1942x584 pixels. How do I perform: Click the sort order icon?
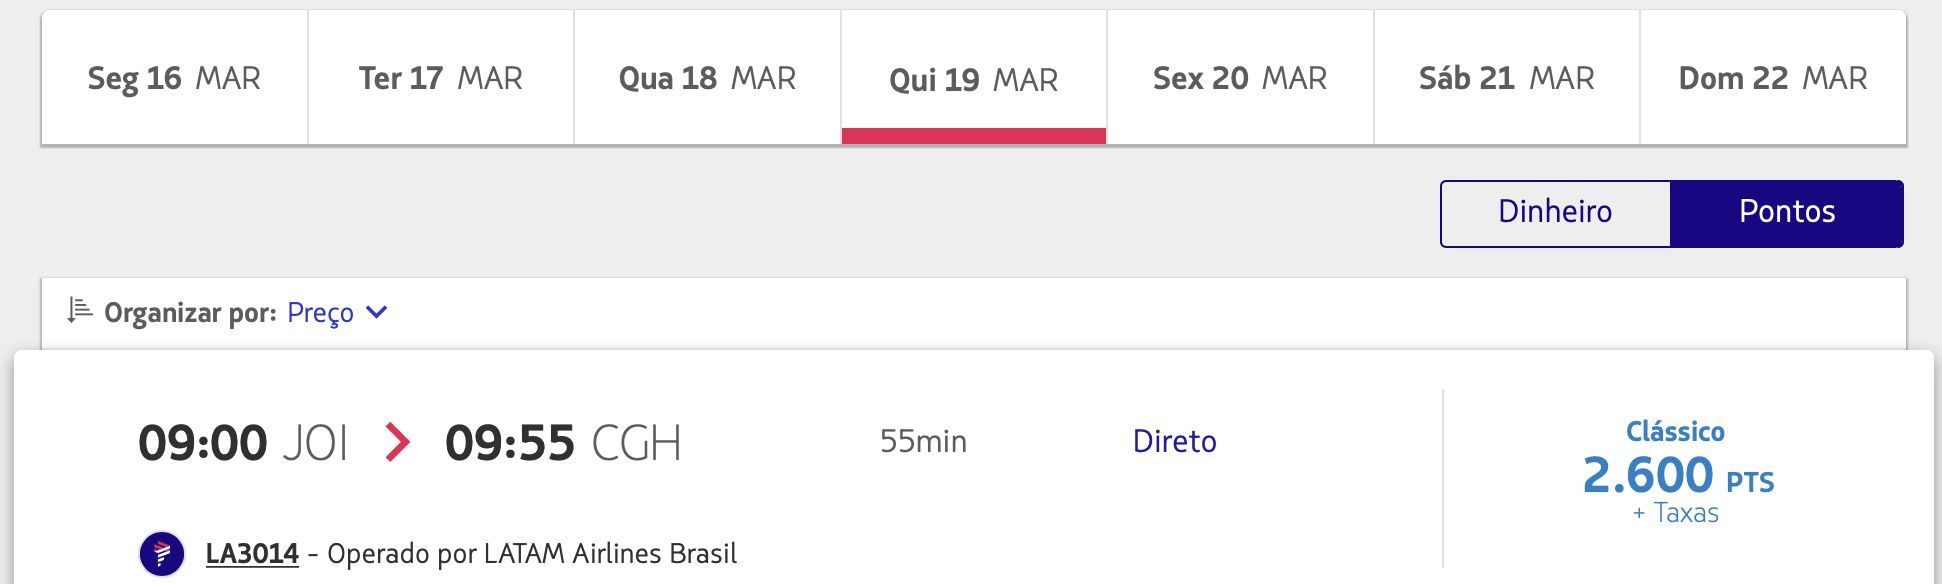(x=80, y=311)
